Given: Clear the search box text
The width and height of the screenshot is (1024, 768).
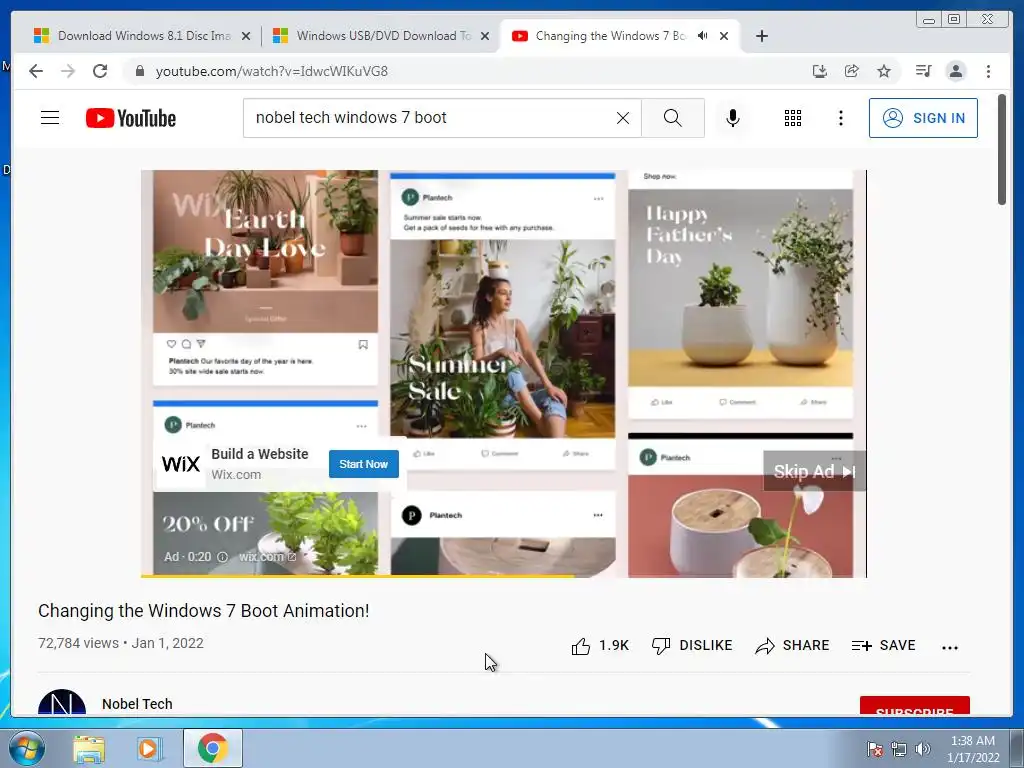Looking at the screenshot, I should (x=623, y=118).
